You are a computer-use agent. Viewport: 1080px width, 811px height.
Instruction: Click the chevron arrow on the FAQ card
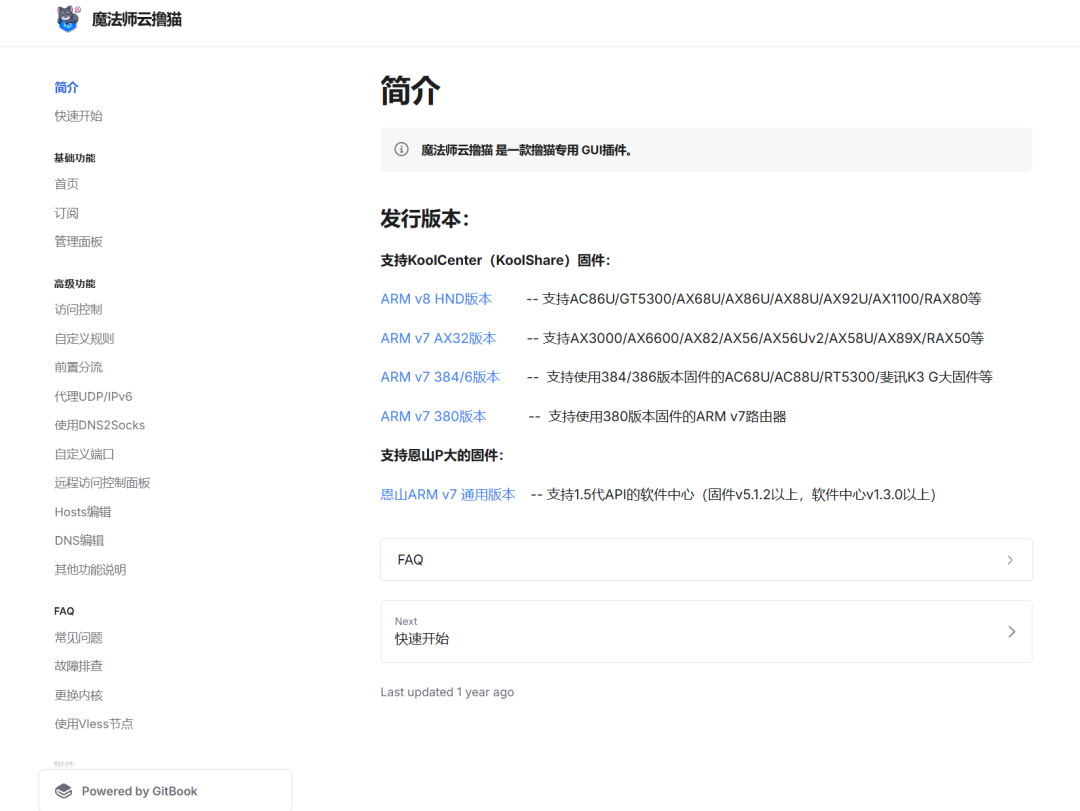pos(1010,560)
